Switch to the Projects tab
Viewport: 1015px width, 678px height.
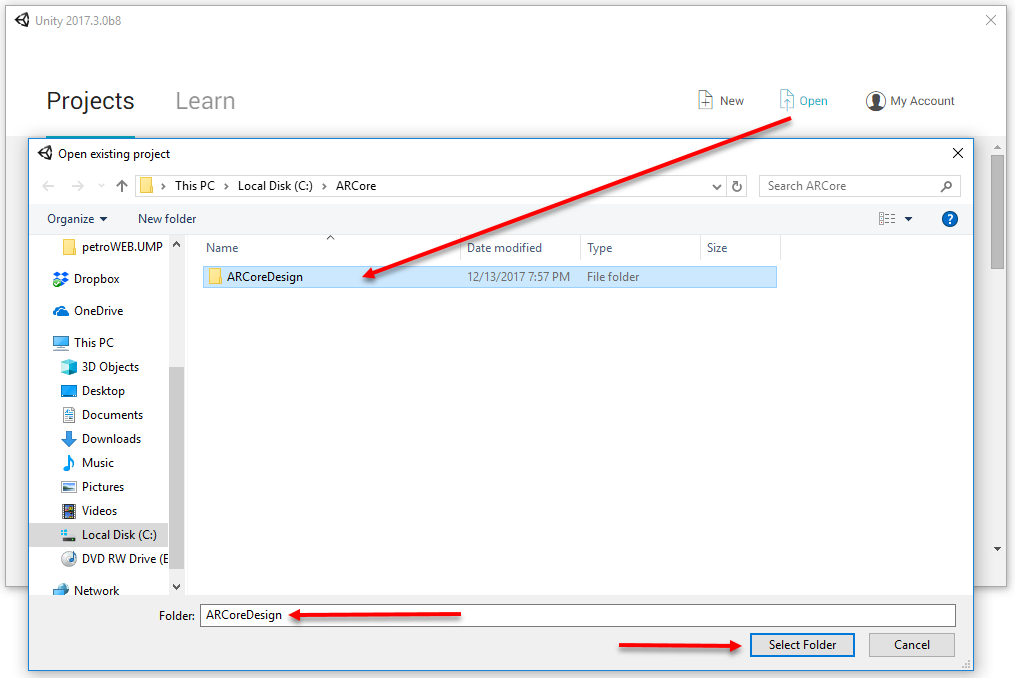[x=91, y=101]
